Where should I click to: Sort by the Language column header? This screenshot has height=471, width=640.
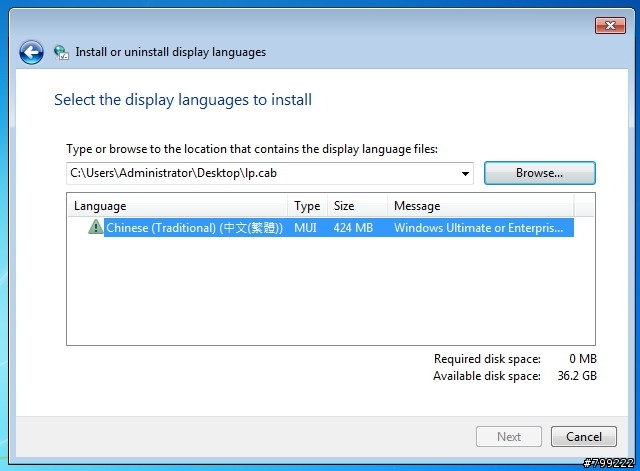pyautogui.click(x=178, y=206)
